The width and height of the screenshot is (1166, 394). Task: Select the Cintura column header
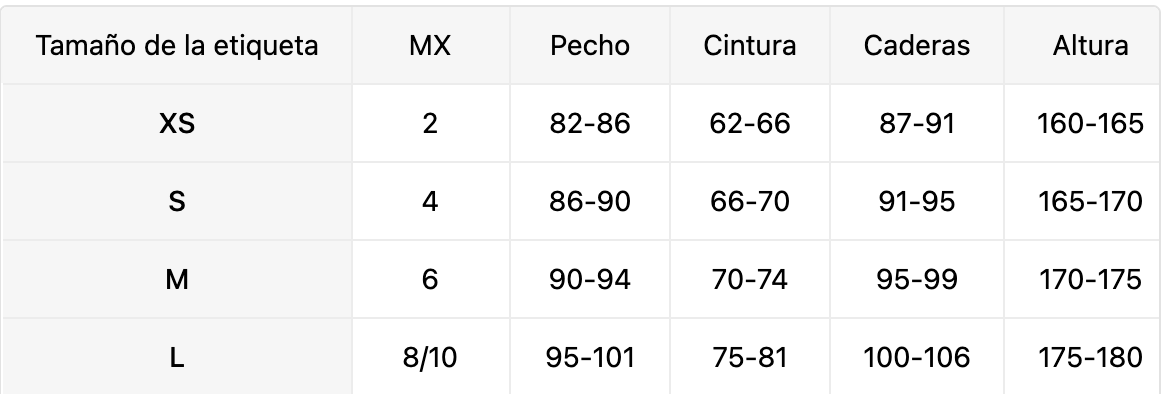pos(750,46)
